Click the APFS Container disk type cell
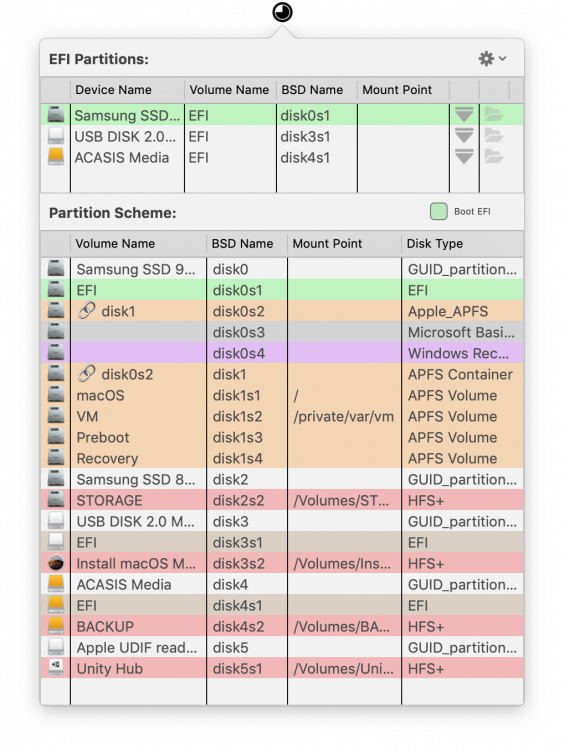The image size is (564, 750). 460,375
